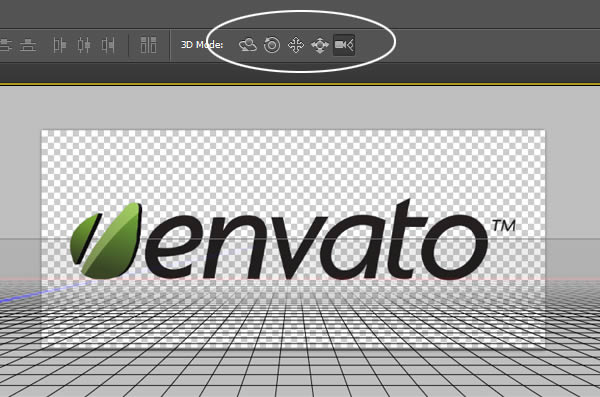
Task: Click the 3D Mode label
Action: coord(202,45)
